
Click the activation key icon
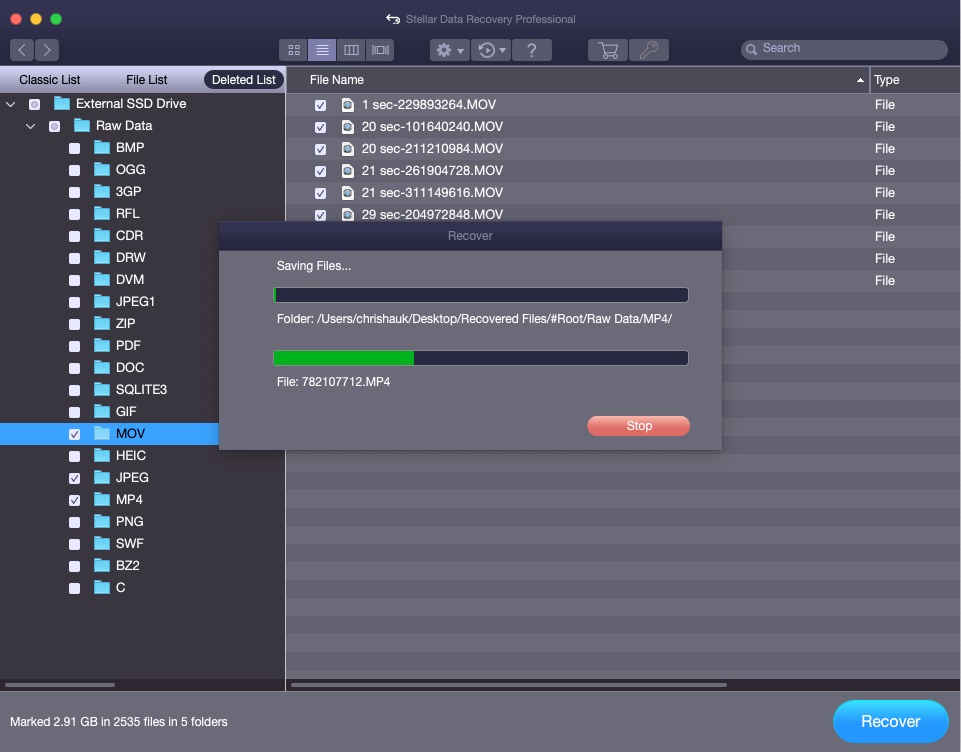coord(650,50)
